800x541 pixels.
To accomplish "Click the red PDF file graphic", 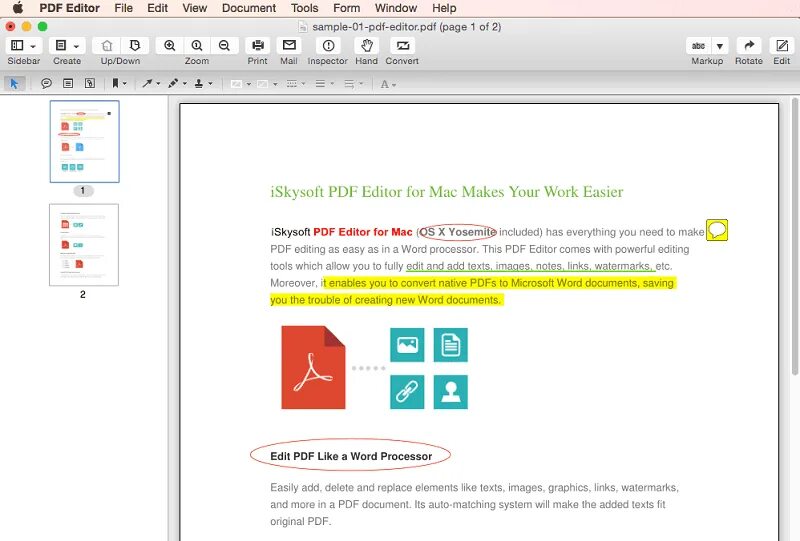I will (x=313, y=367).
